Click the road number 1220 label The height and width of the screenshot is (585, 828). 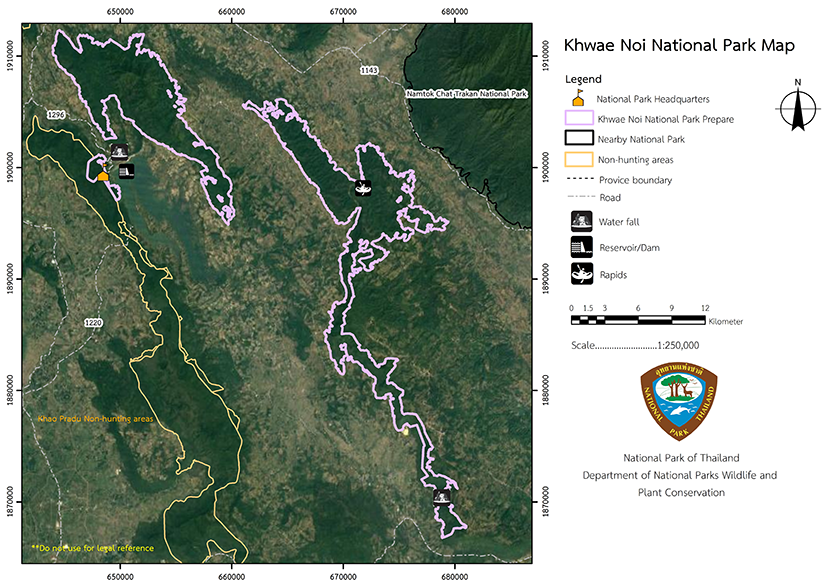pos(94,323)
